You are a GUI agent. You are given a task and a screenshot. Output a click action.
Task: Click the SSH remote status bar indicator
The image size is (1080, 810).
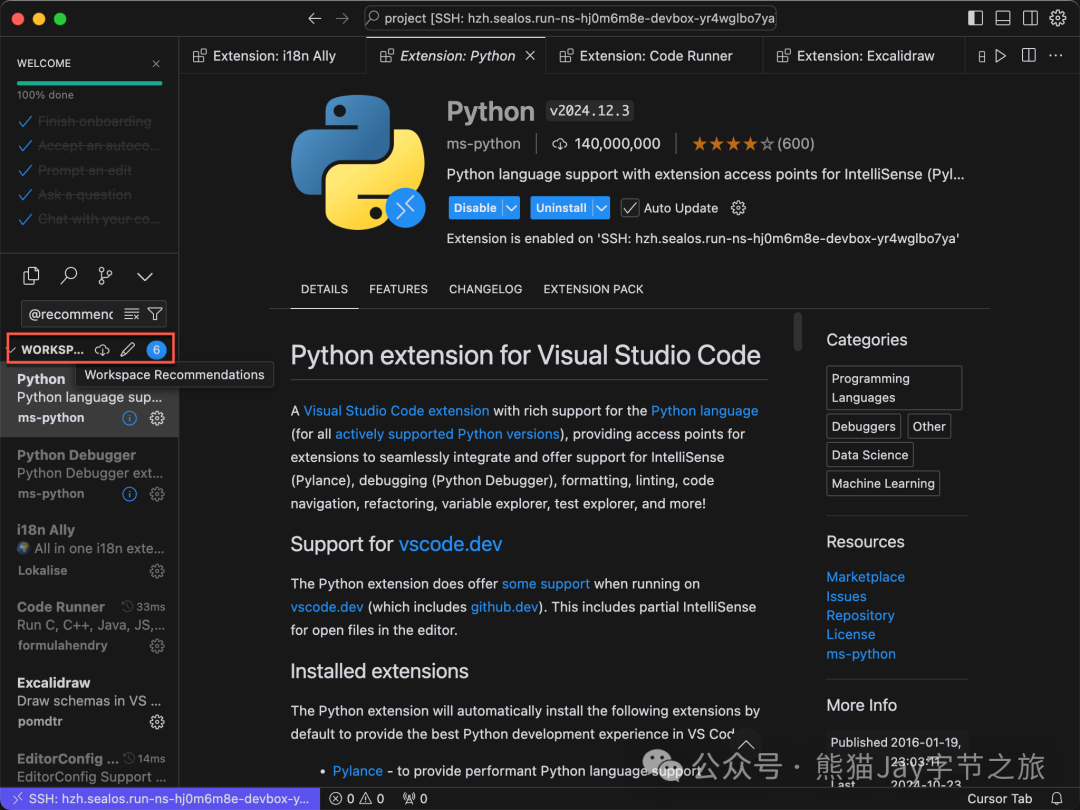160,799
